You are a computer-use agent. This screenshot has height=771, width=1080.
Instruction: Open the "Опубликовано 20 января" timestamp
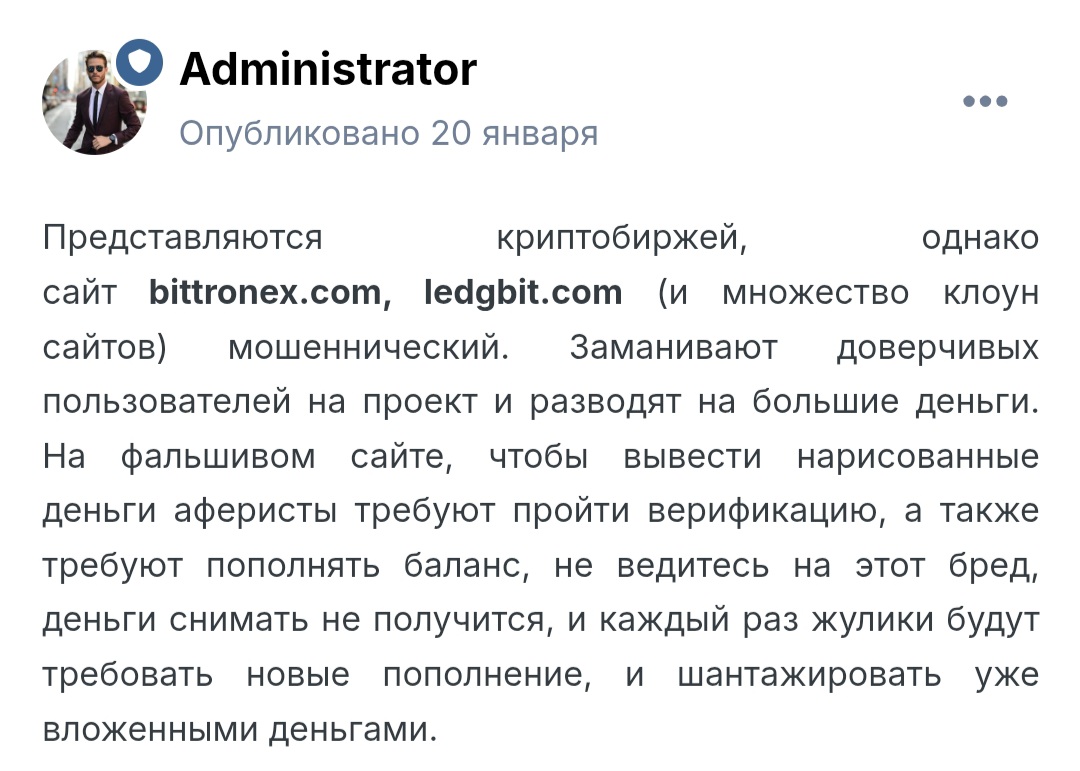[388, 134]
